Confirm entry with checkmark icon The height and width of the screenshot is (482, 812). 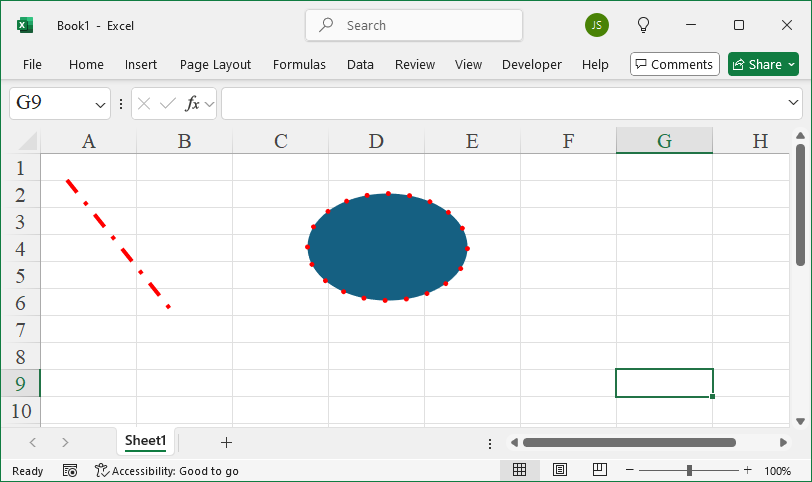(x=167, y=104)
